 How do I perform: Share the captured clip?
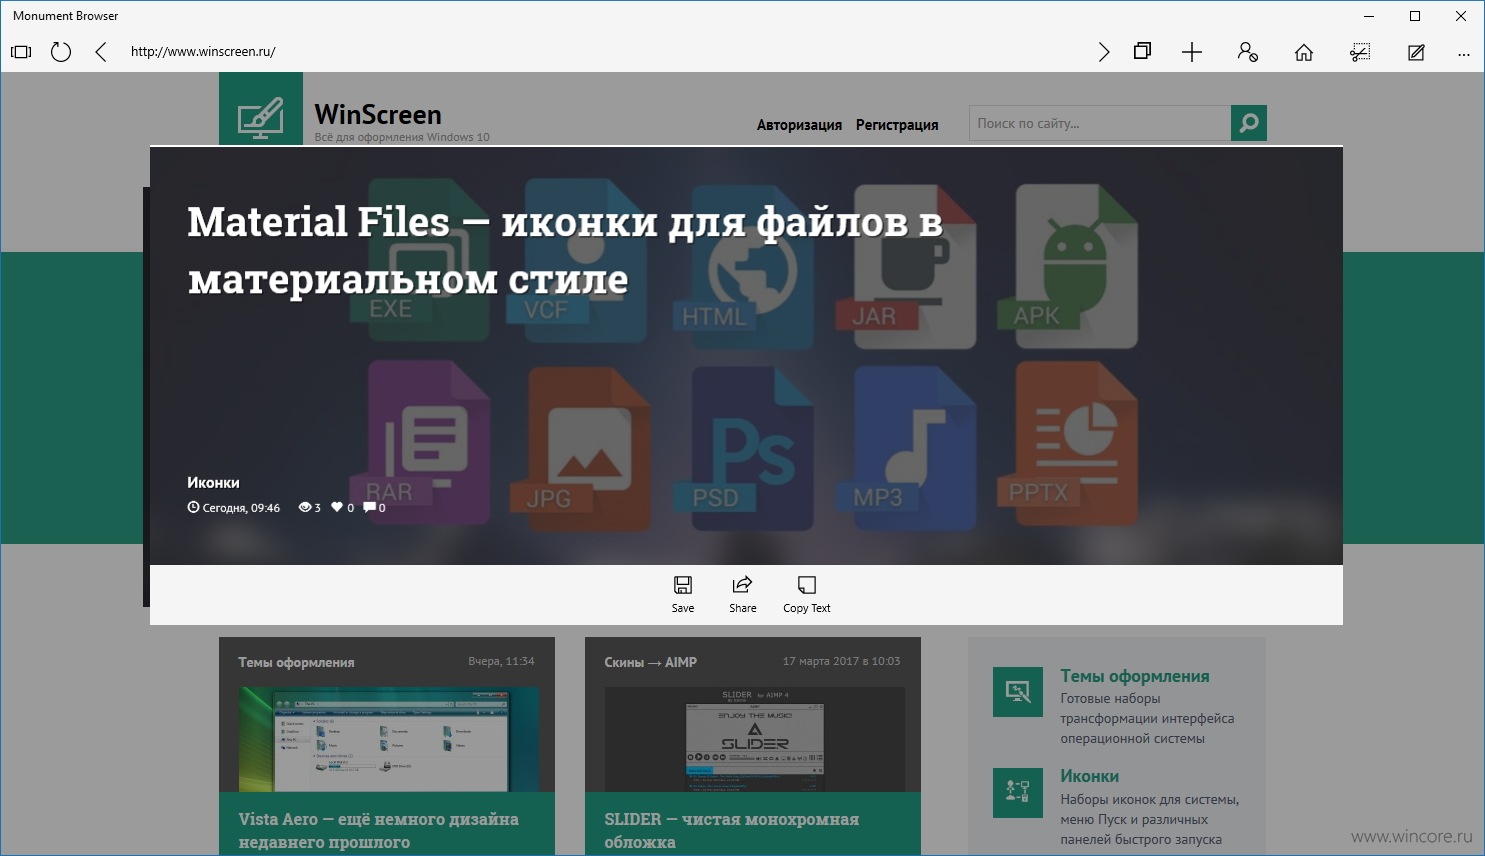coord(743,594)
